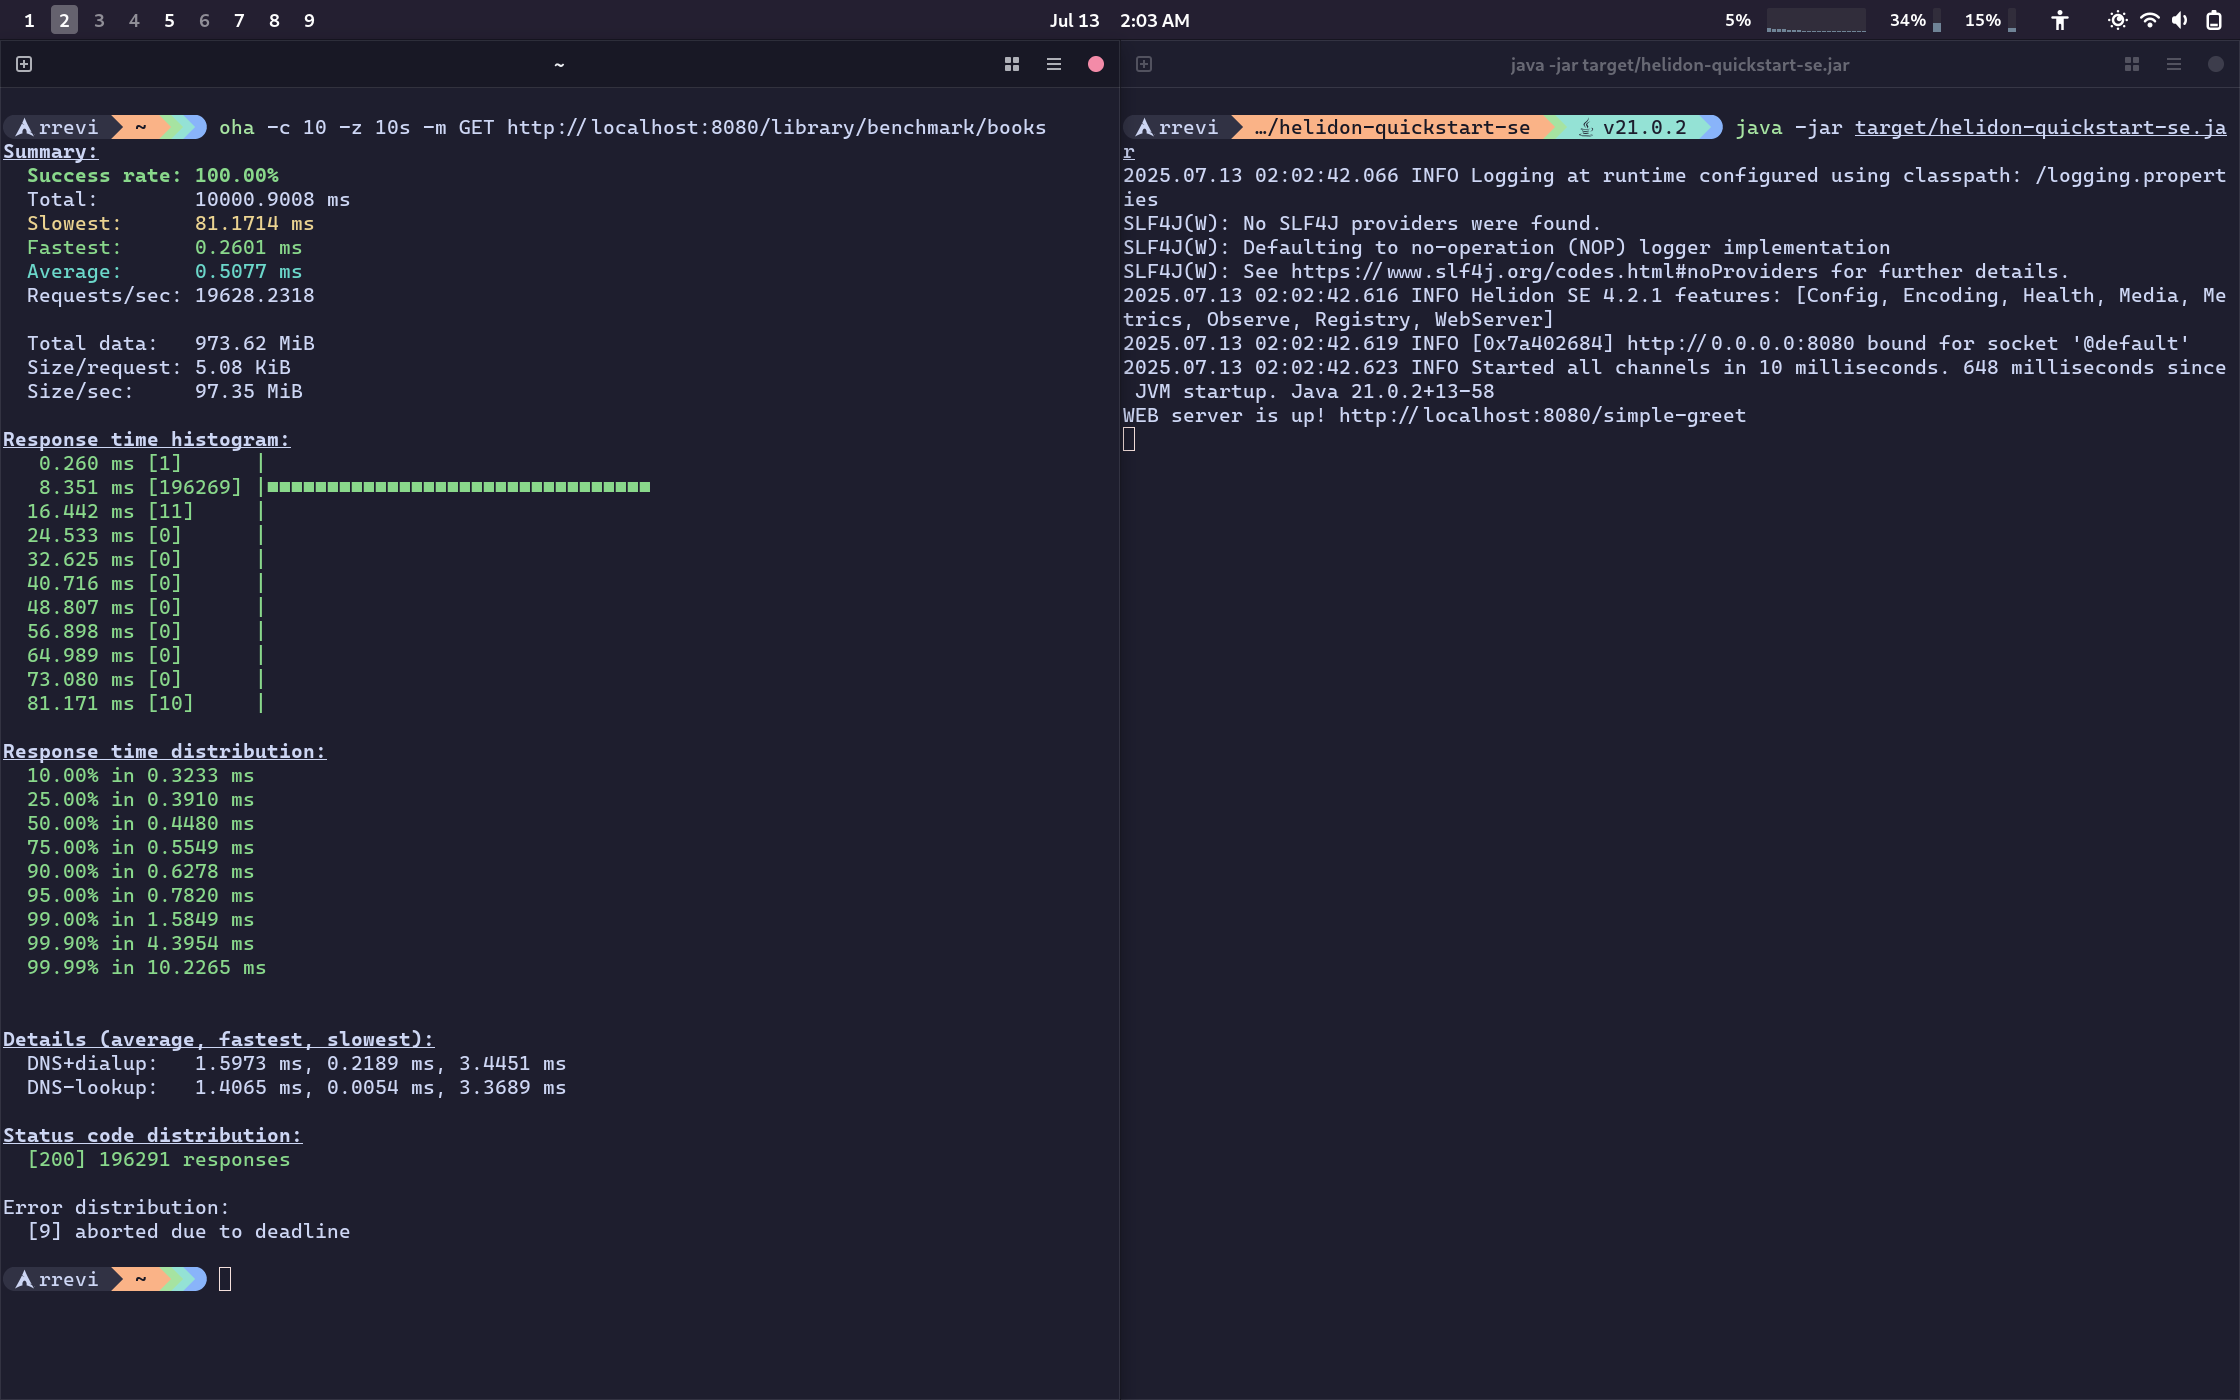Focus the left terminal prompt cursor

[x=225, y=1279]
